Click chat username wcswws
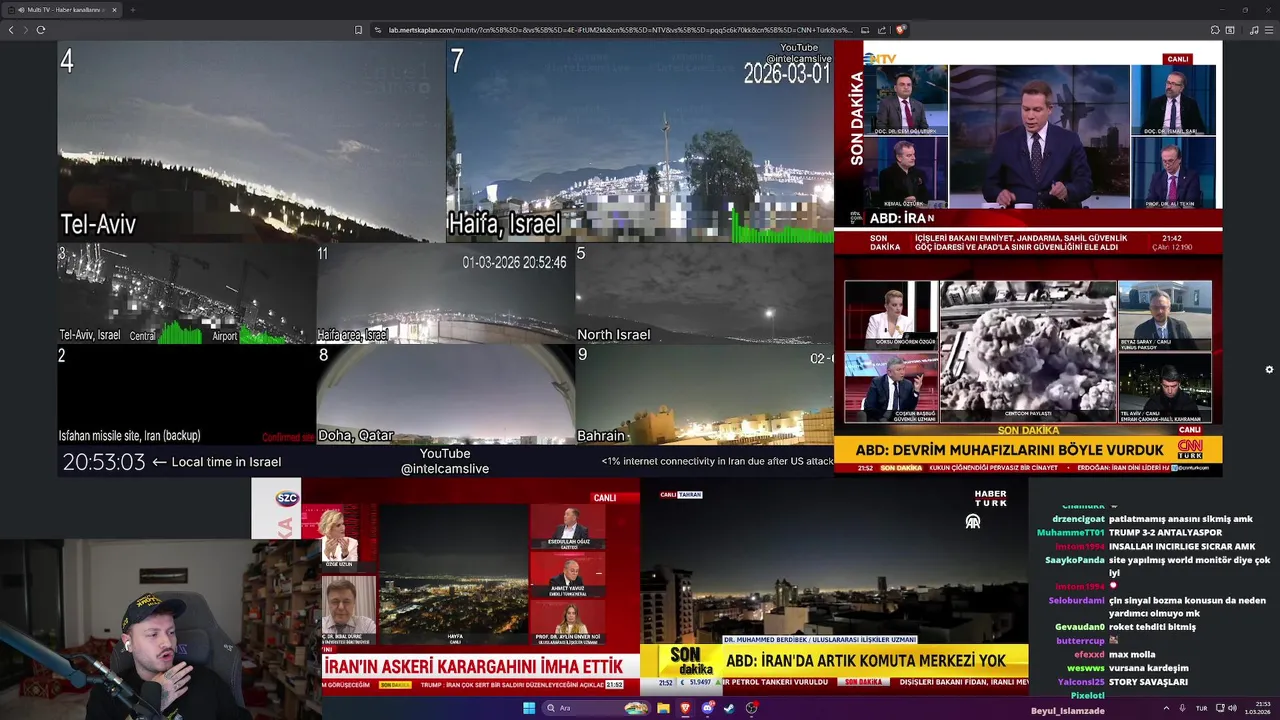Image resolution: width=1280 pixels, height=720 pixels. [x=1085, y=668]
